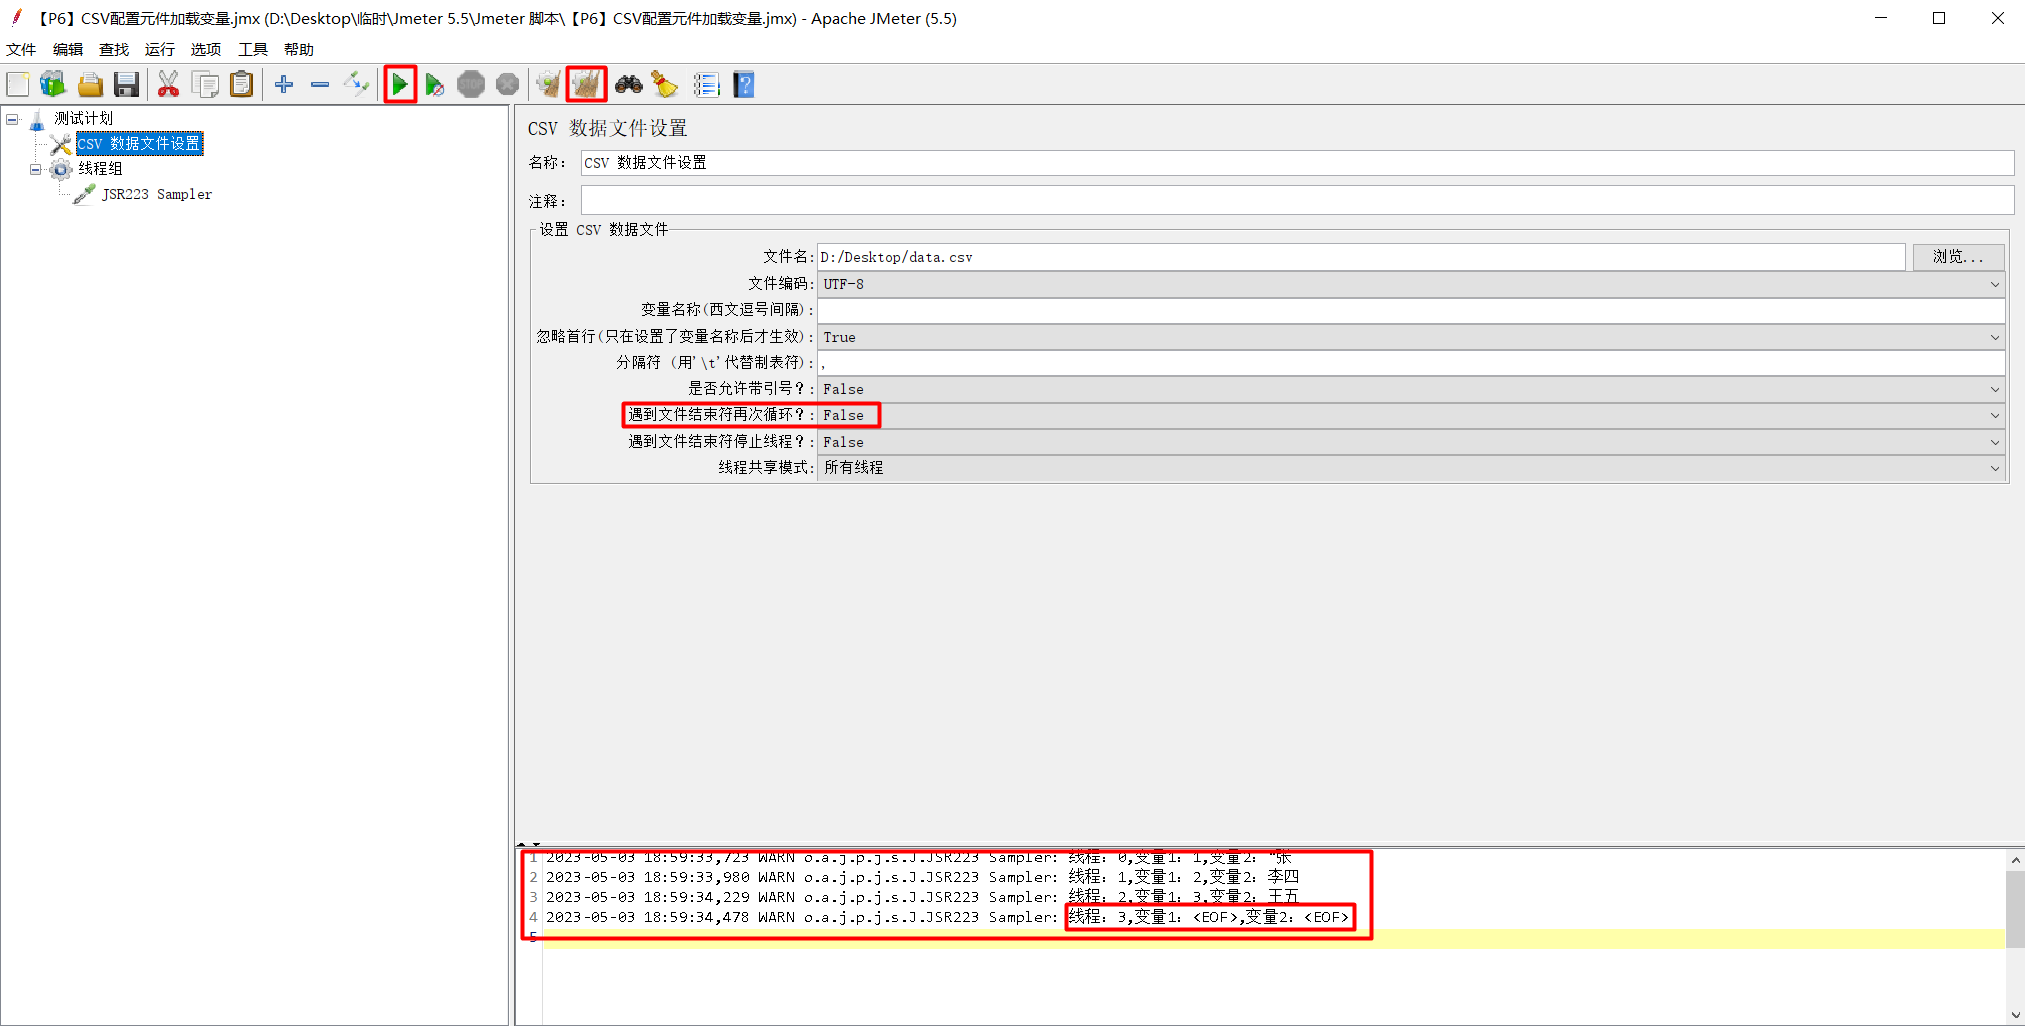Open the Templates icon
Viewport: 2025px width, 1026px height.
tap(53, 85)
